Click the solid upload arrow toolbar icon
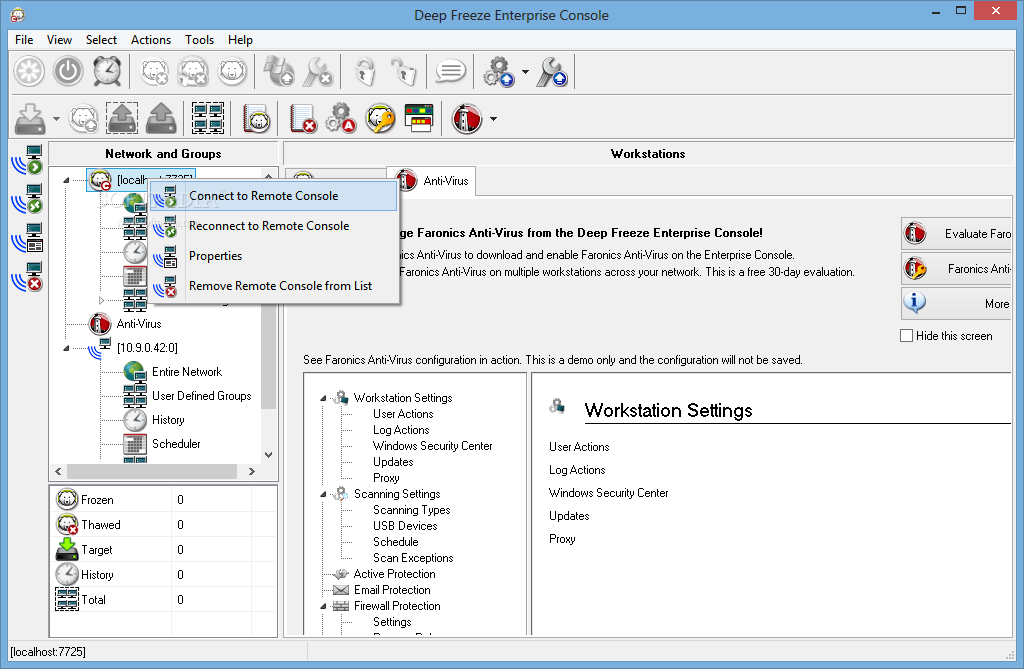 (x=161, y=118)
